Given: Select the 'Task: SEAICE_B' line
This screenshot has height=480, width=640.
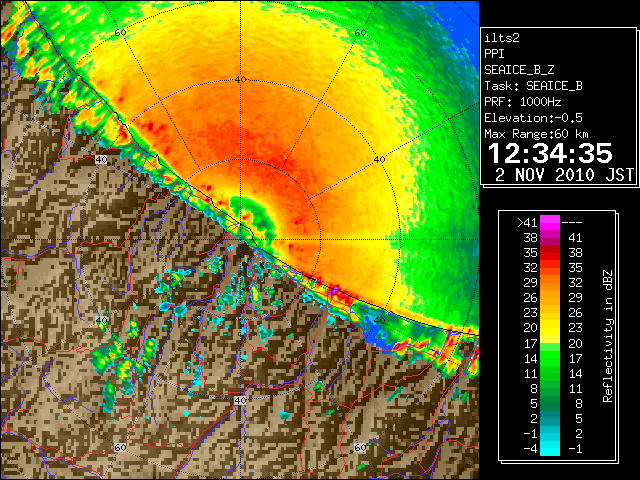Looking at the screenshot, I should tap(533, 86).
